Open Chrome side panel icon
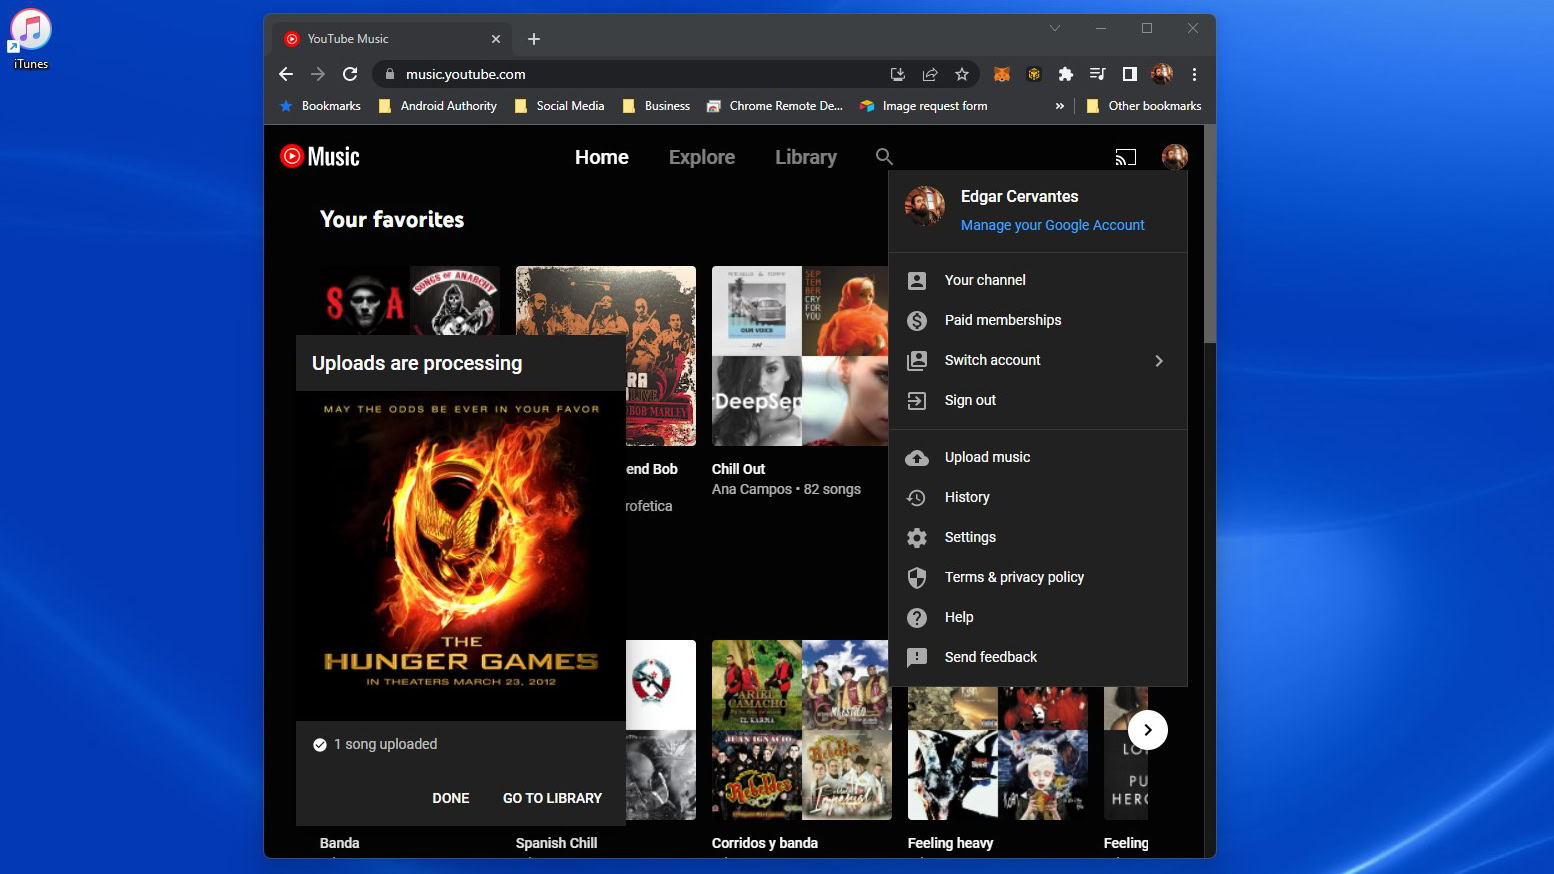Viewport: 1554px width, 874px height. pyautogui.click(x=1130, y=74)
